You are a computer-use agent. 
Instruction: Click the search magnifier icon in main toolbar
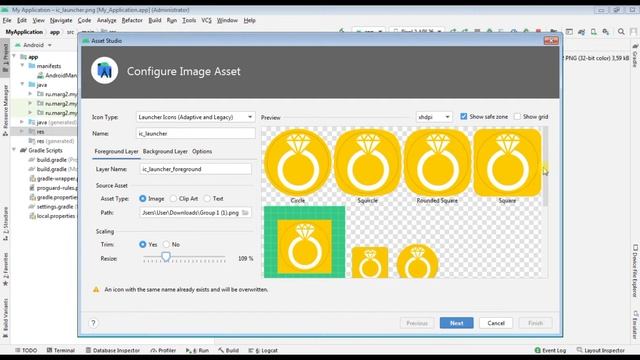(621, 31)
